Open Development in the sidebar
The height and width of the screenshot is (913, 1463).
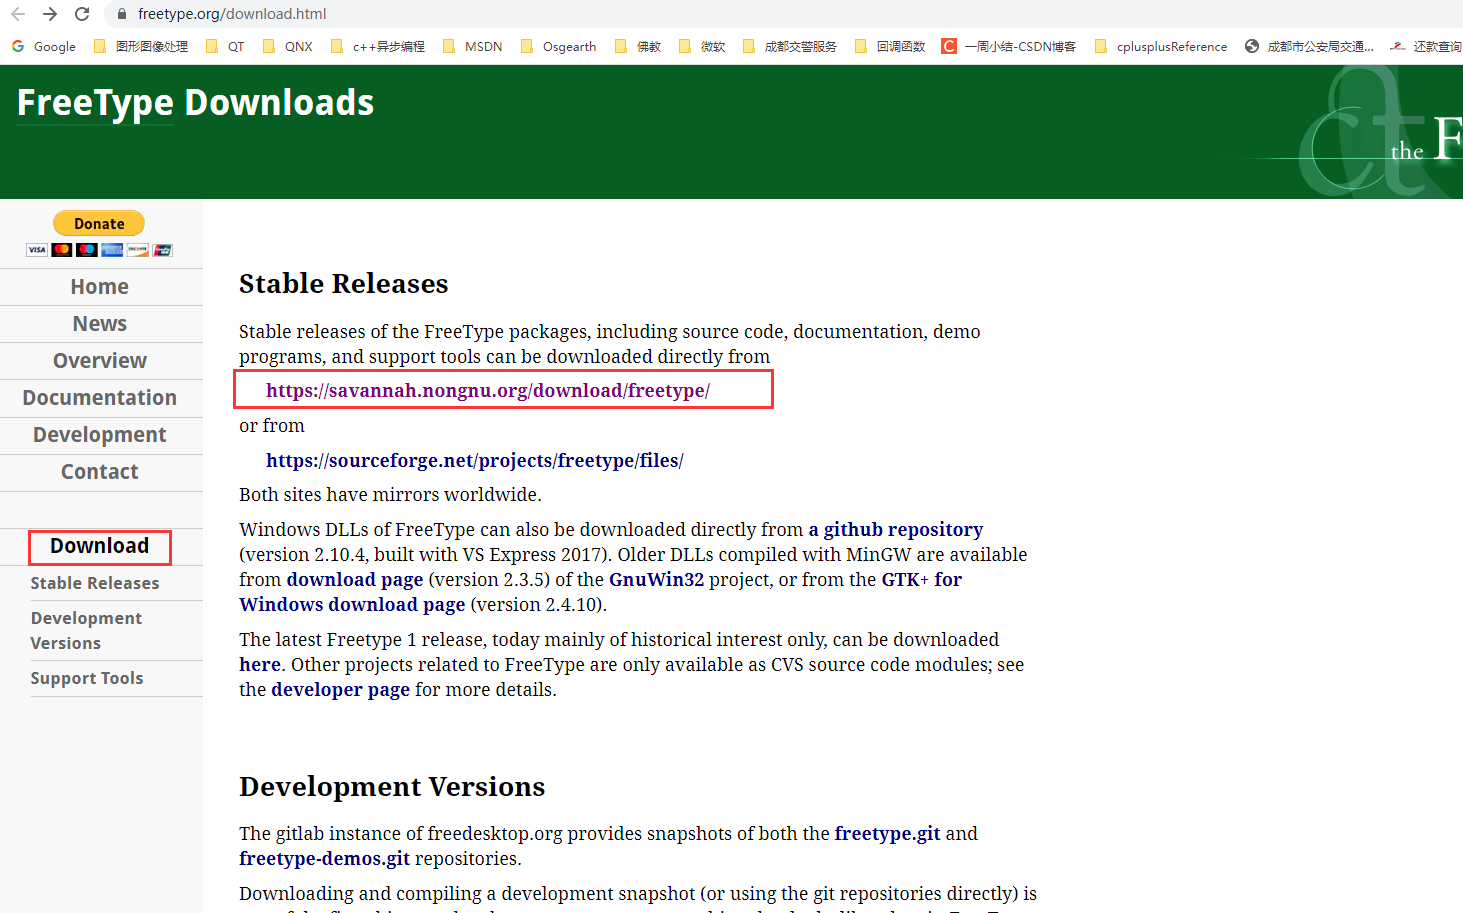pos(100,435)
